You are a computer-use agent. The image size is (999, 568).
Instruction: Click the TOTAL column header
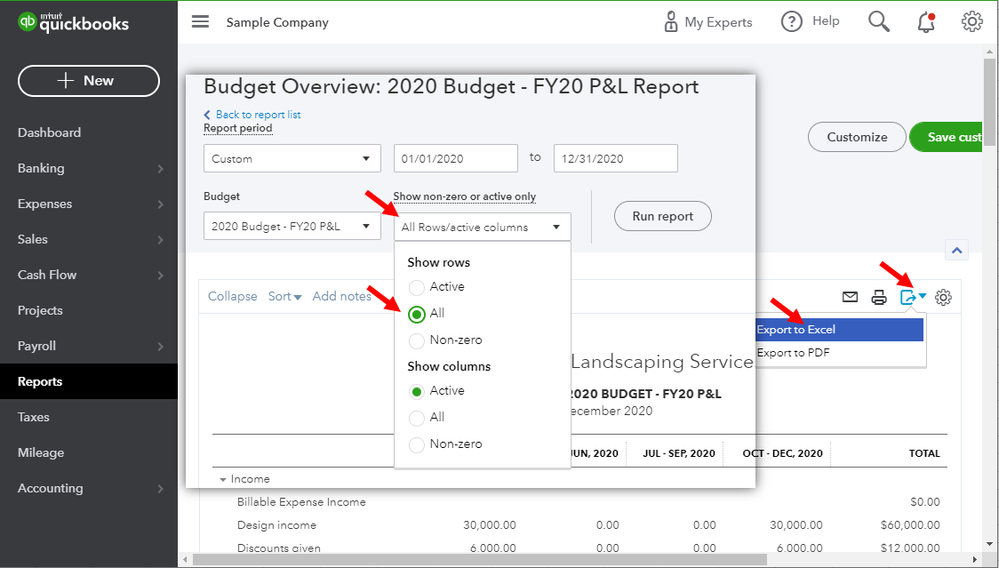click(x=924, y=453)
